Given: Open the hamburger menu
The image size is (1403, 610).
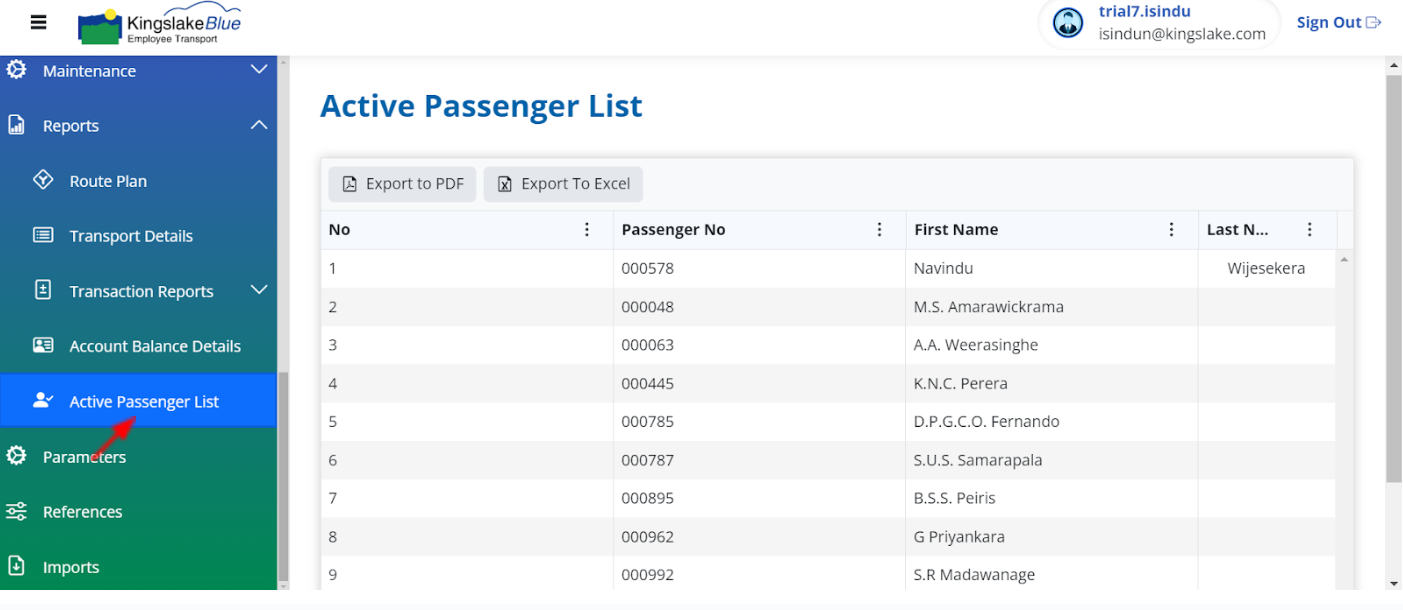Looking at the screenshot, I should click(38, 22).
